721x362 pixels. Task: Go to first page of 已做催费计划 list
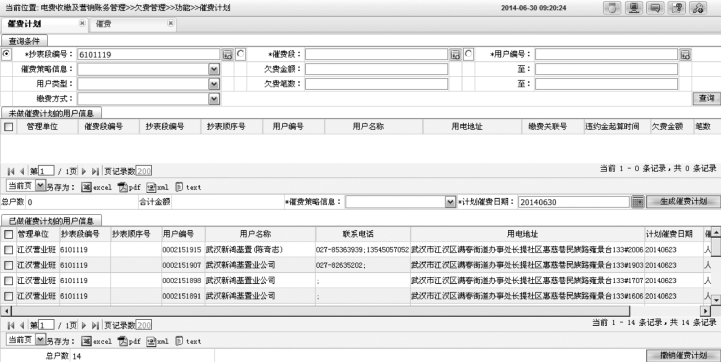tap(11, 325)
